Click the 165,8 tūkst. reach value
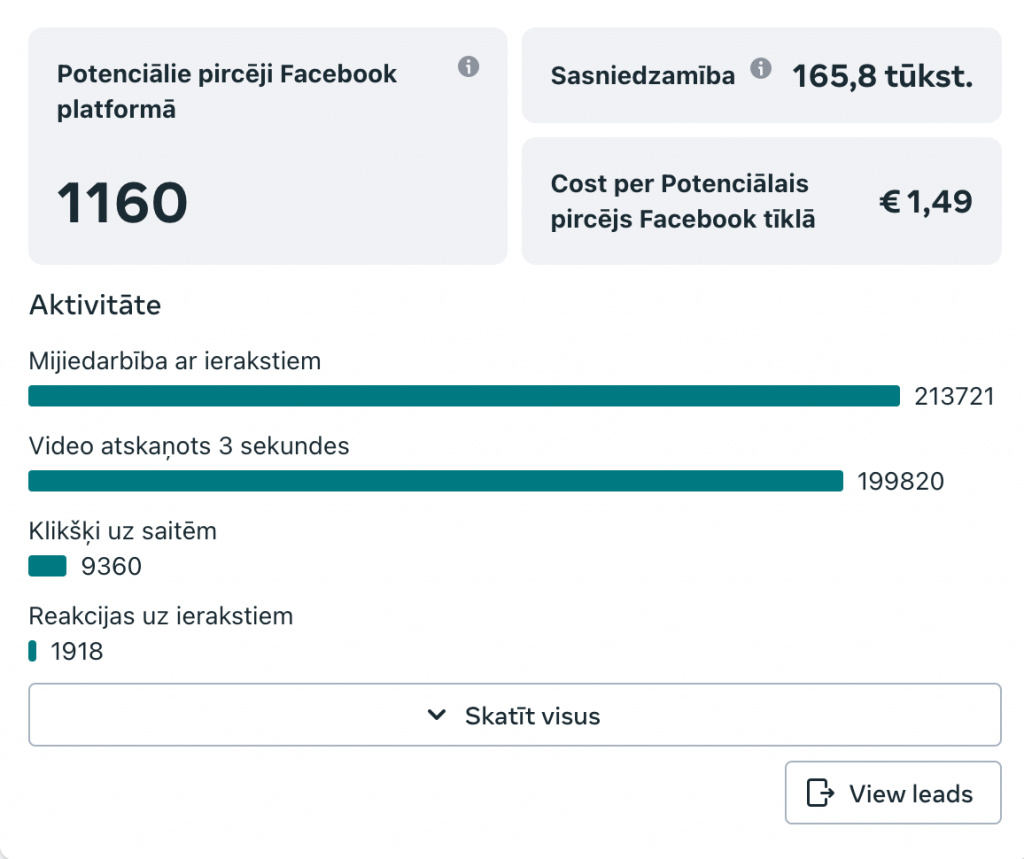The width and height of the screenshot is (1024, 859). tap(882, 76)
